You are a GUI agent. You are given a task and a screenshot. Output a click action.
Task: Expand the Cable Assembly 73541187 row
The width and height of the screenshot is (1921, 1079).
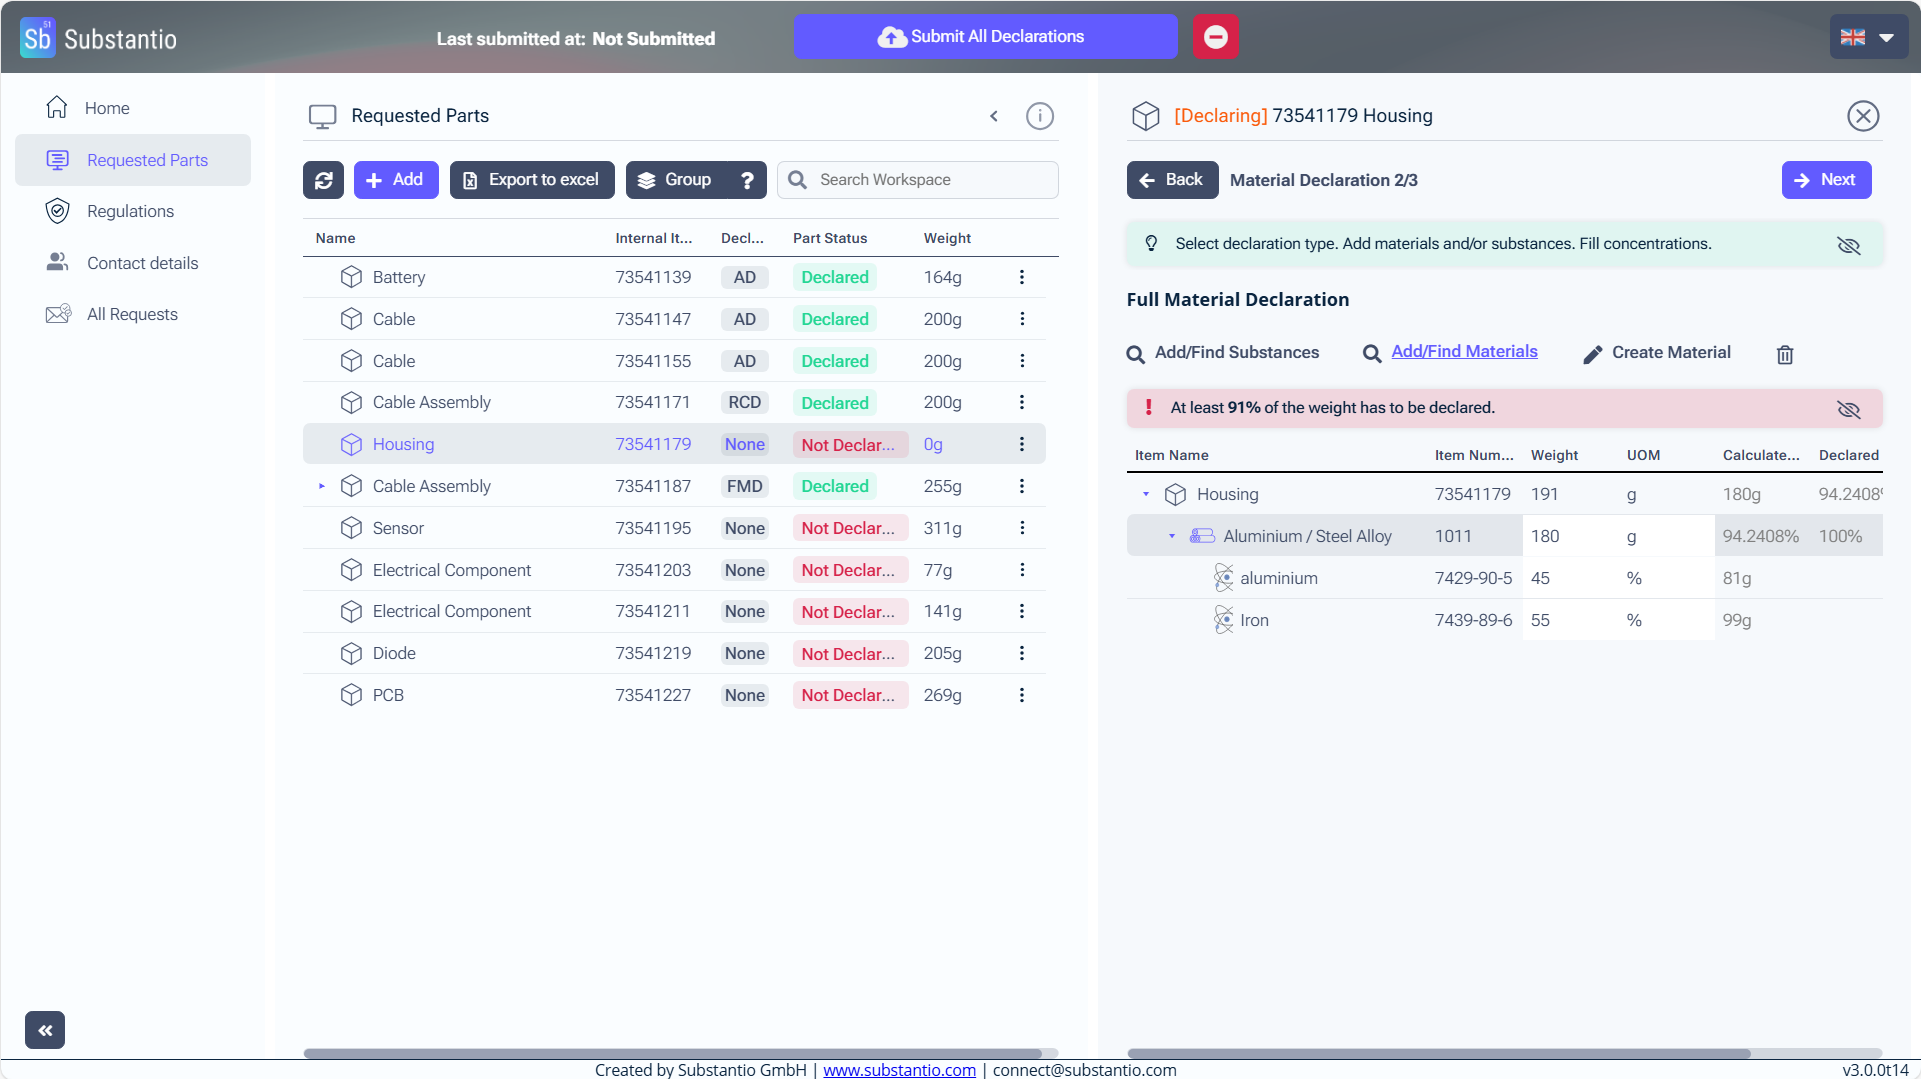[322, 486]
